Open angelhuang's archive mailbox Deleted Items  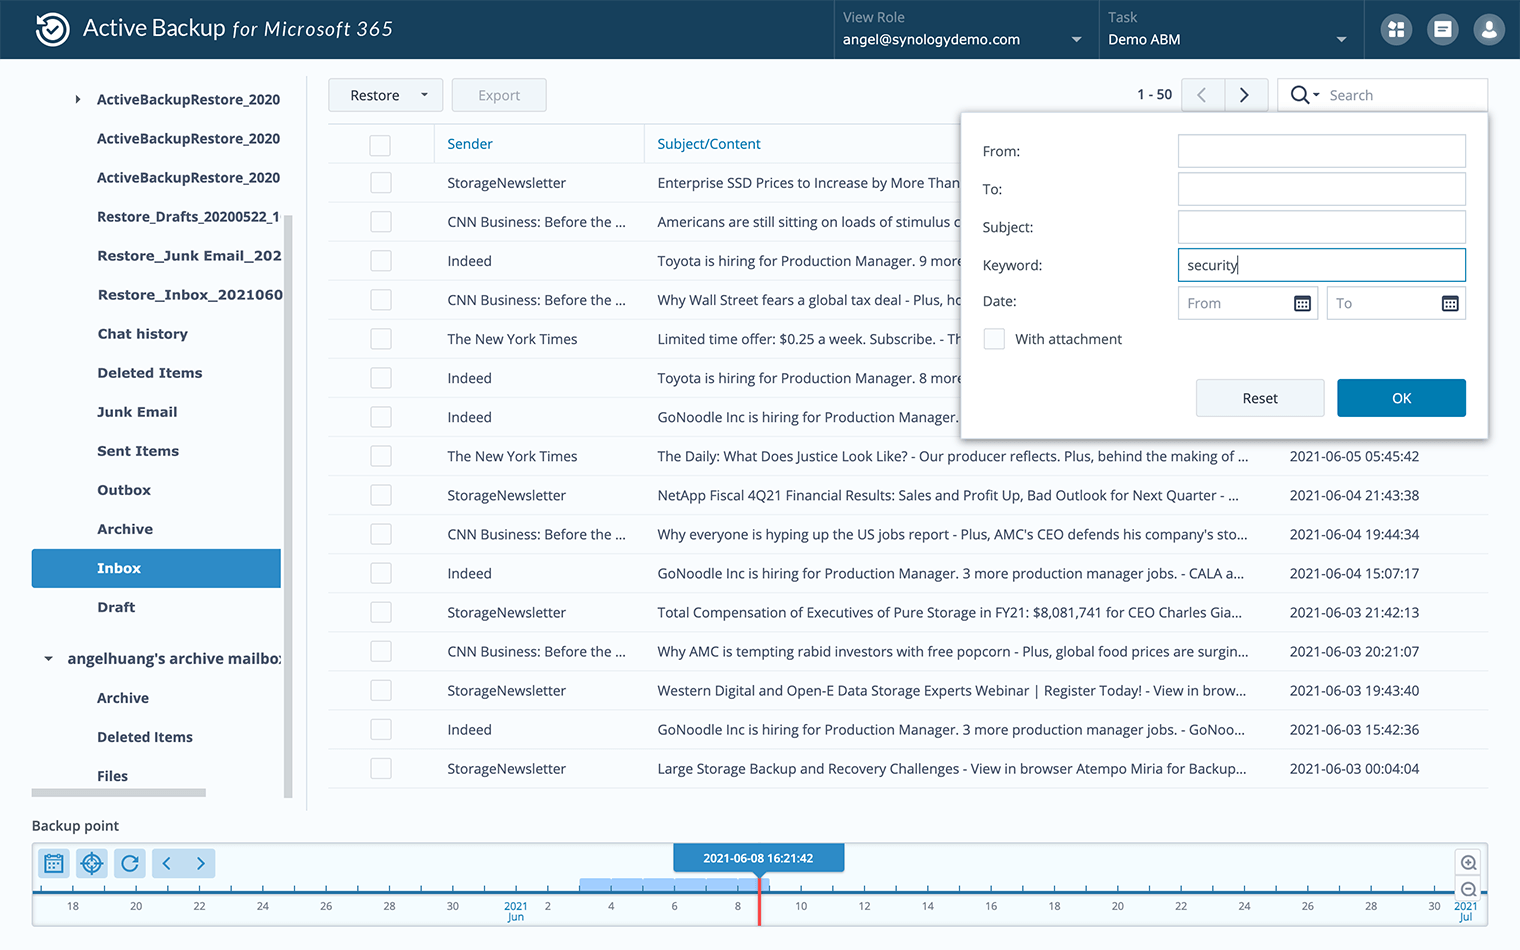pos(145,737)
